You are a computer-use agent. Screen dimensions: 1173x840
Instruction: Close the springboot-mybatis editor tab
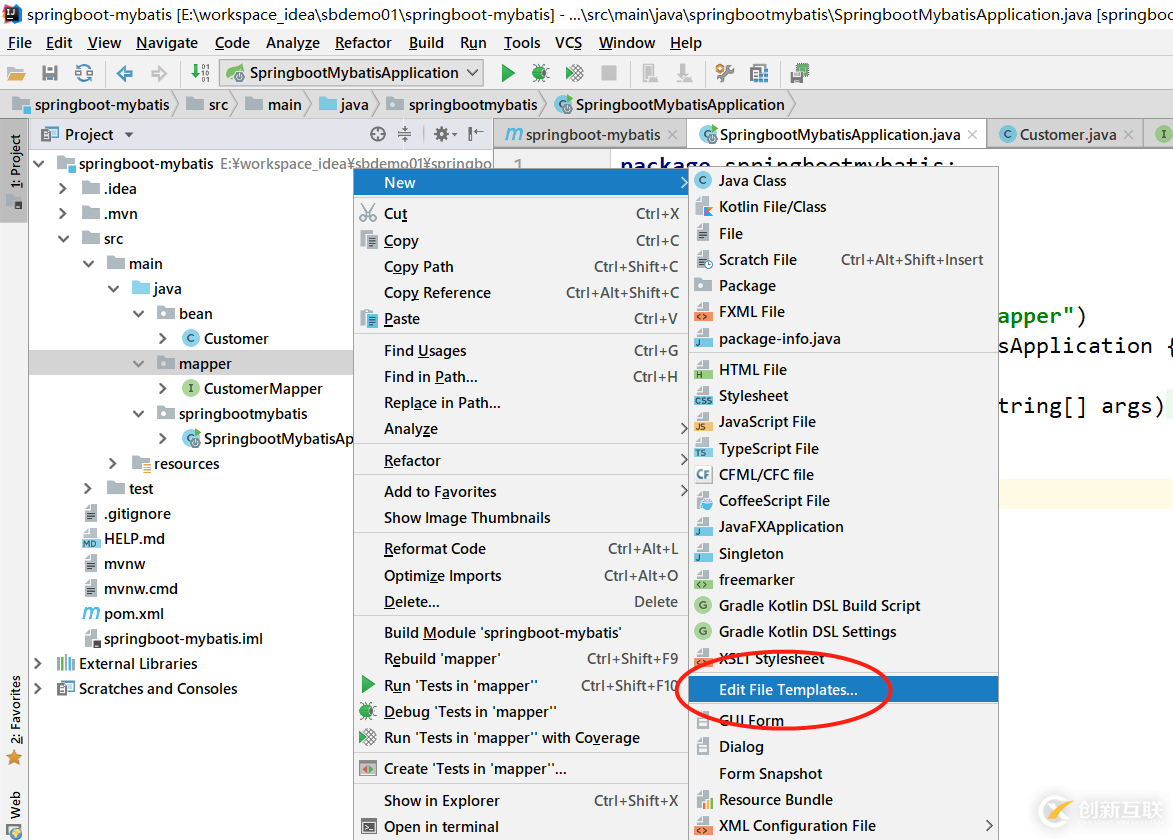(x=672, y=135)
